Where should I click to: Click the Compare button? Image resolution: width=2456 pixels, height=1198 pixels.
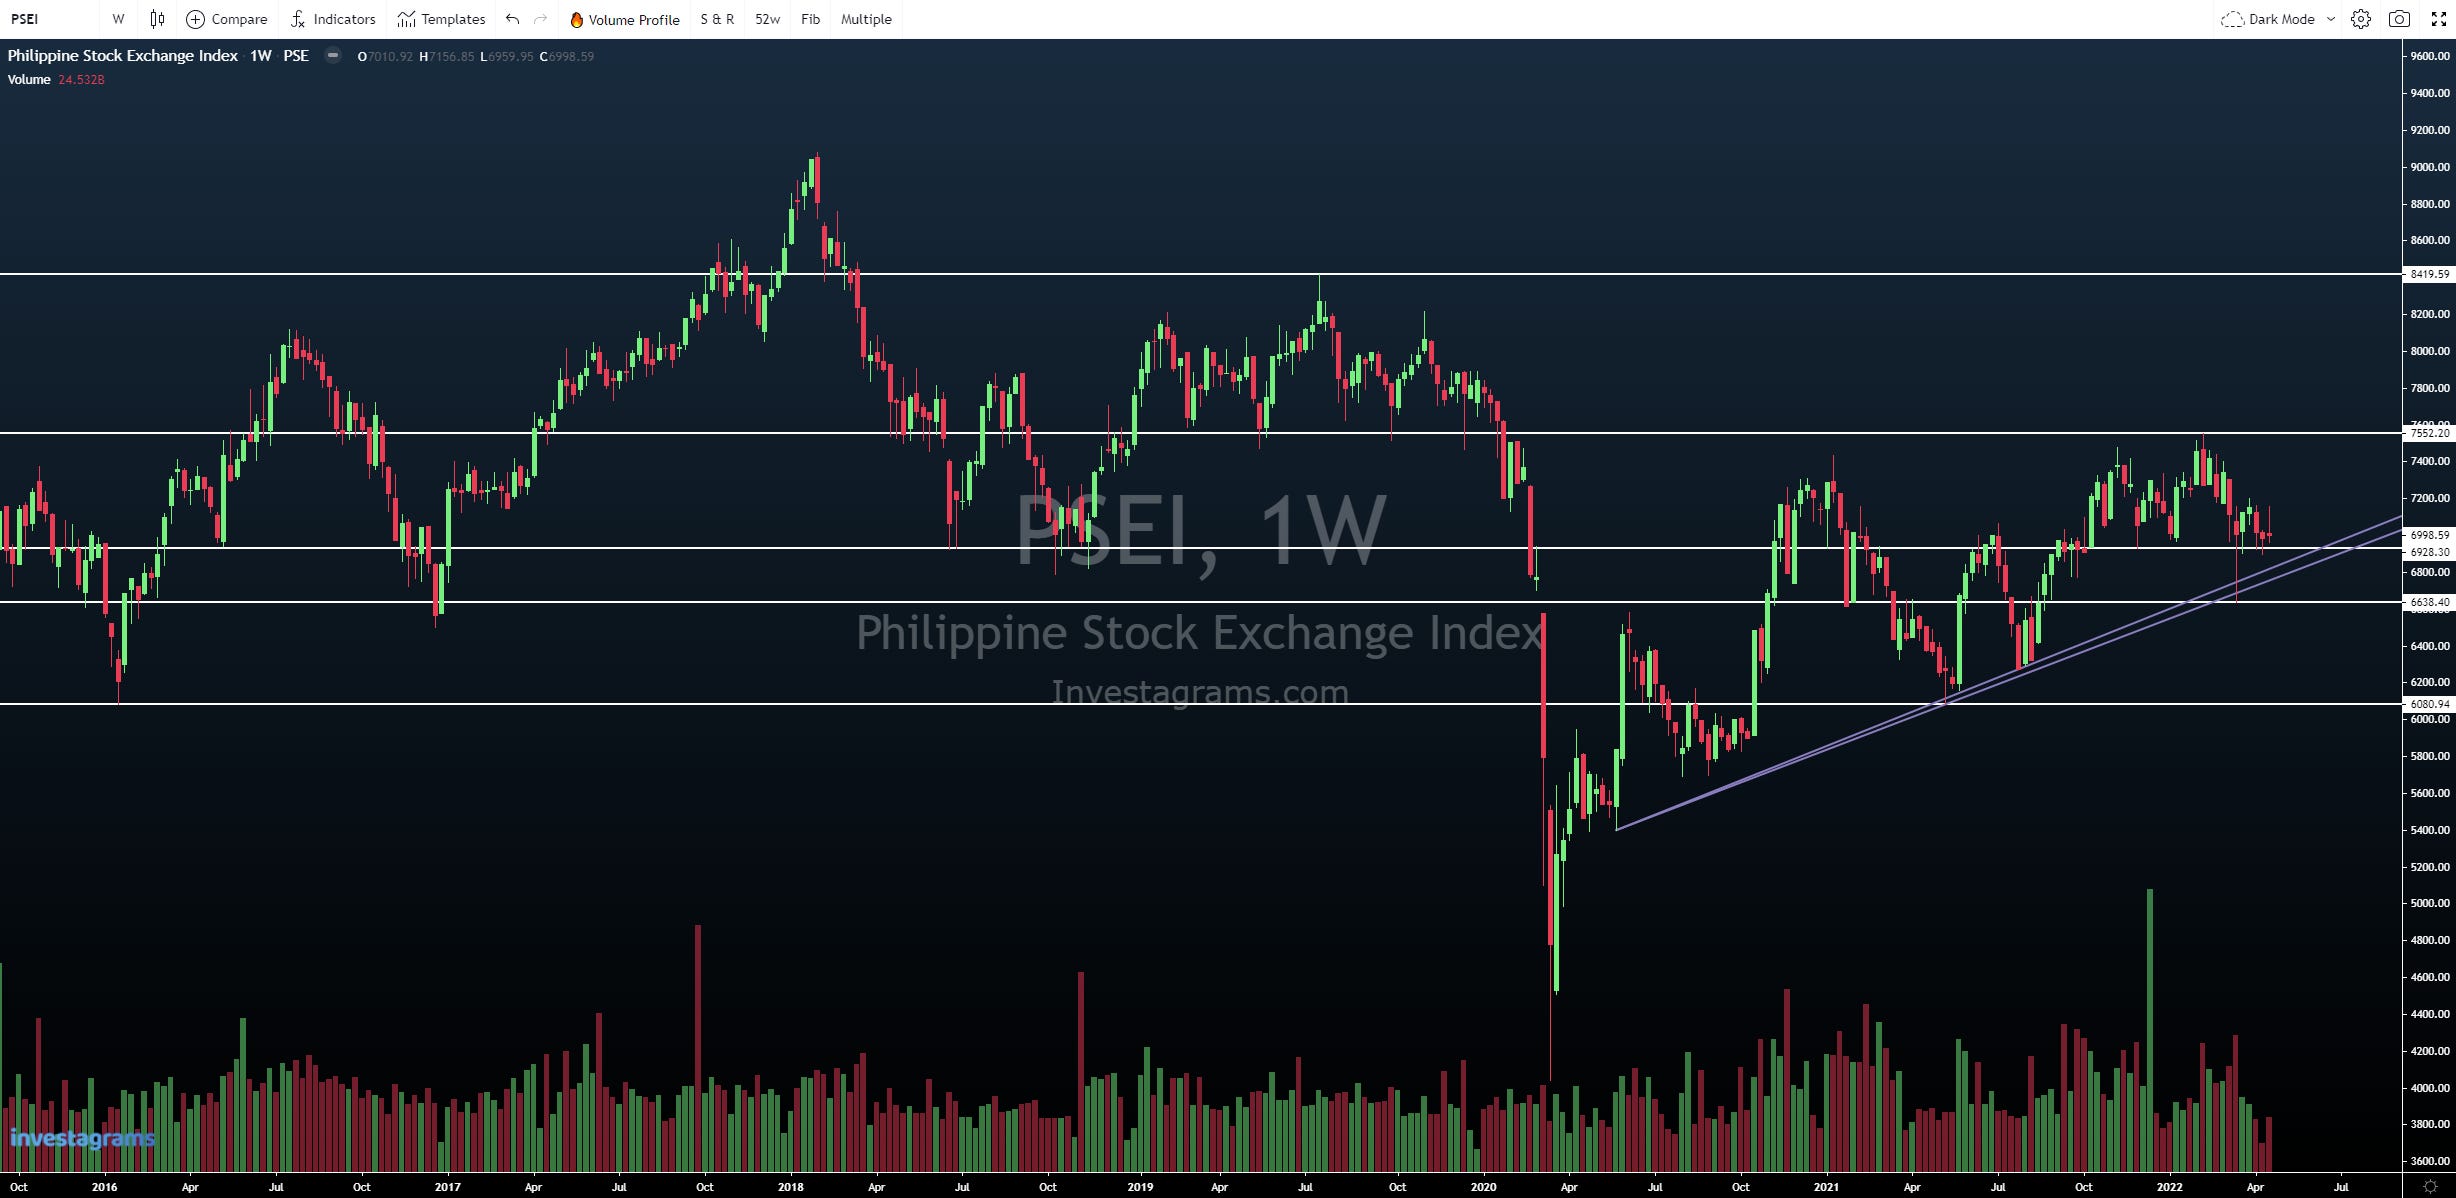click(227, 19)
